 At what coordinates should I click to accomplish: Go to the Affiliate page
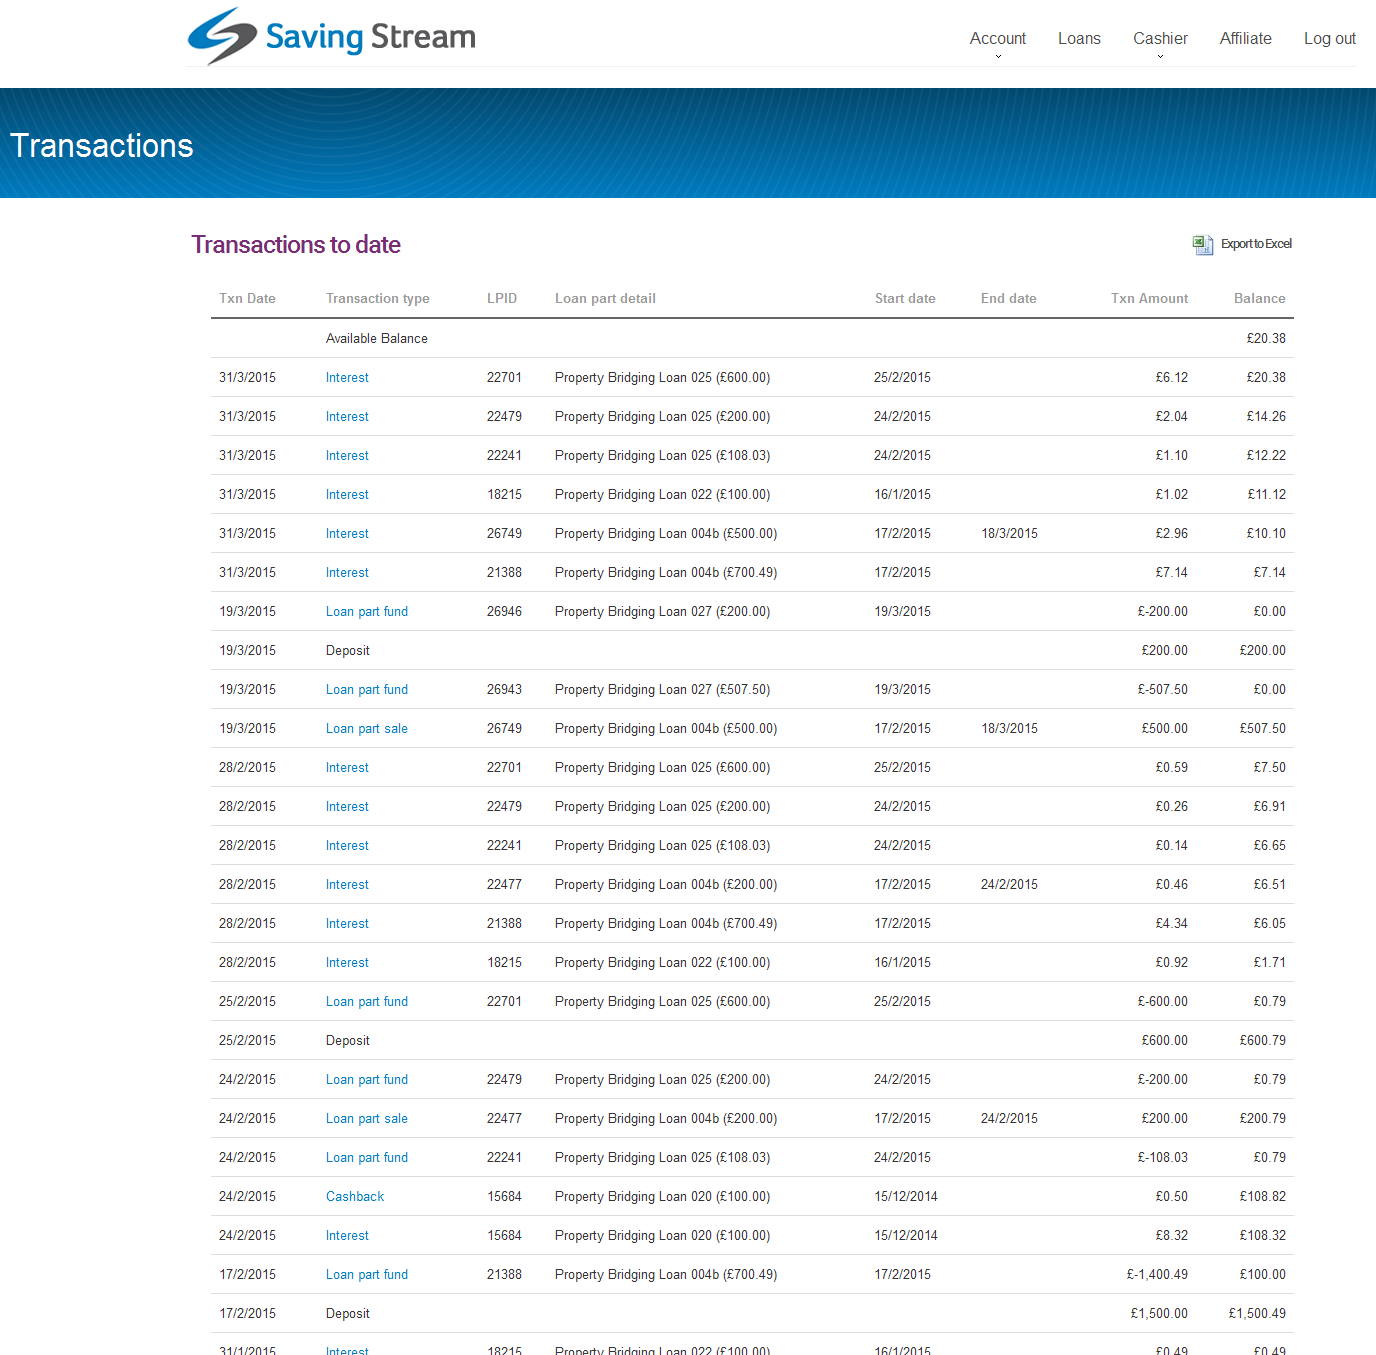[1245, 38]
